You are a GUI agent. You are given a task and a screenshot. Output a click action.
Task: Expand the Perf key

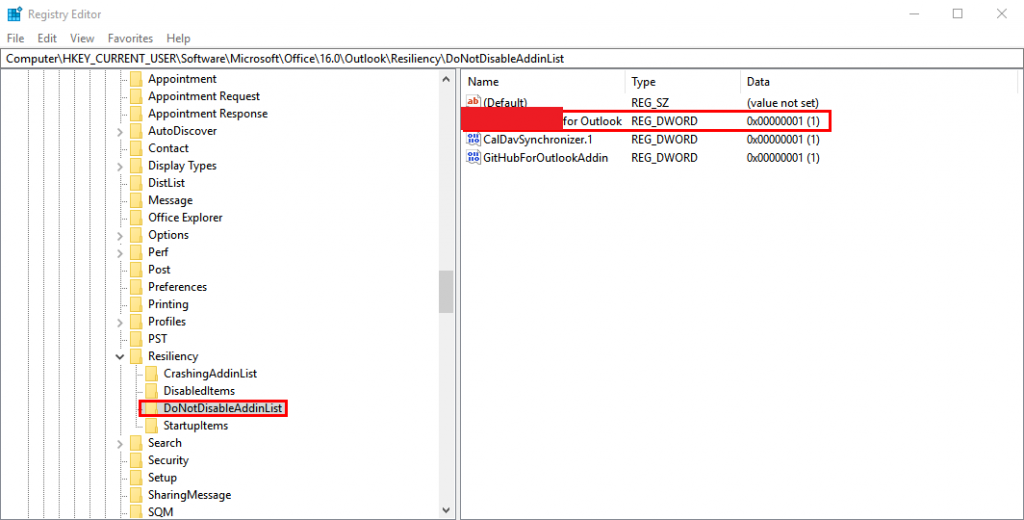[120, 253]
